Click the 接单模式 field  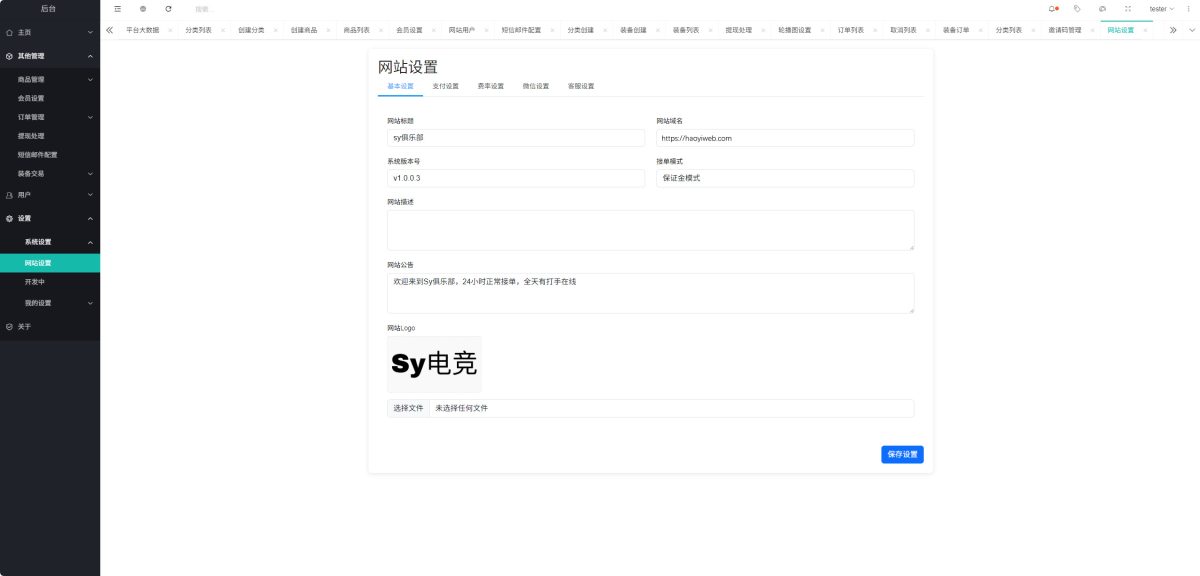pyautogui.click(x=785, y=178)
